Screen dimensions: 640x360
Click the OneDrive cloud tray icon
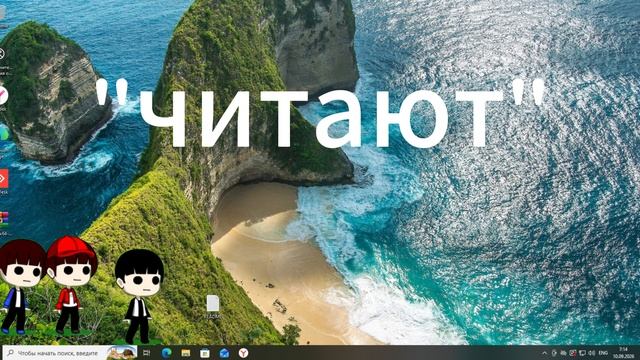pyautogui.click(x=564, y=353)
